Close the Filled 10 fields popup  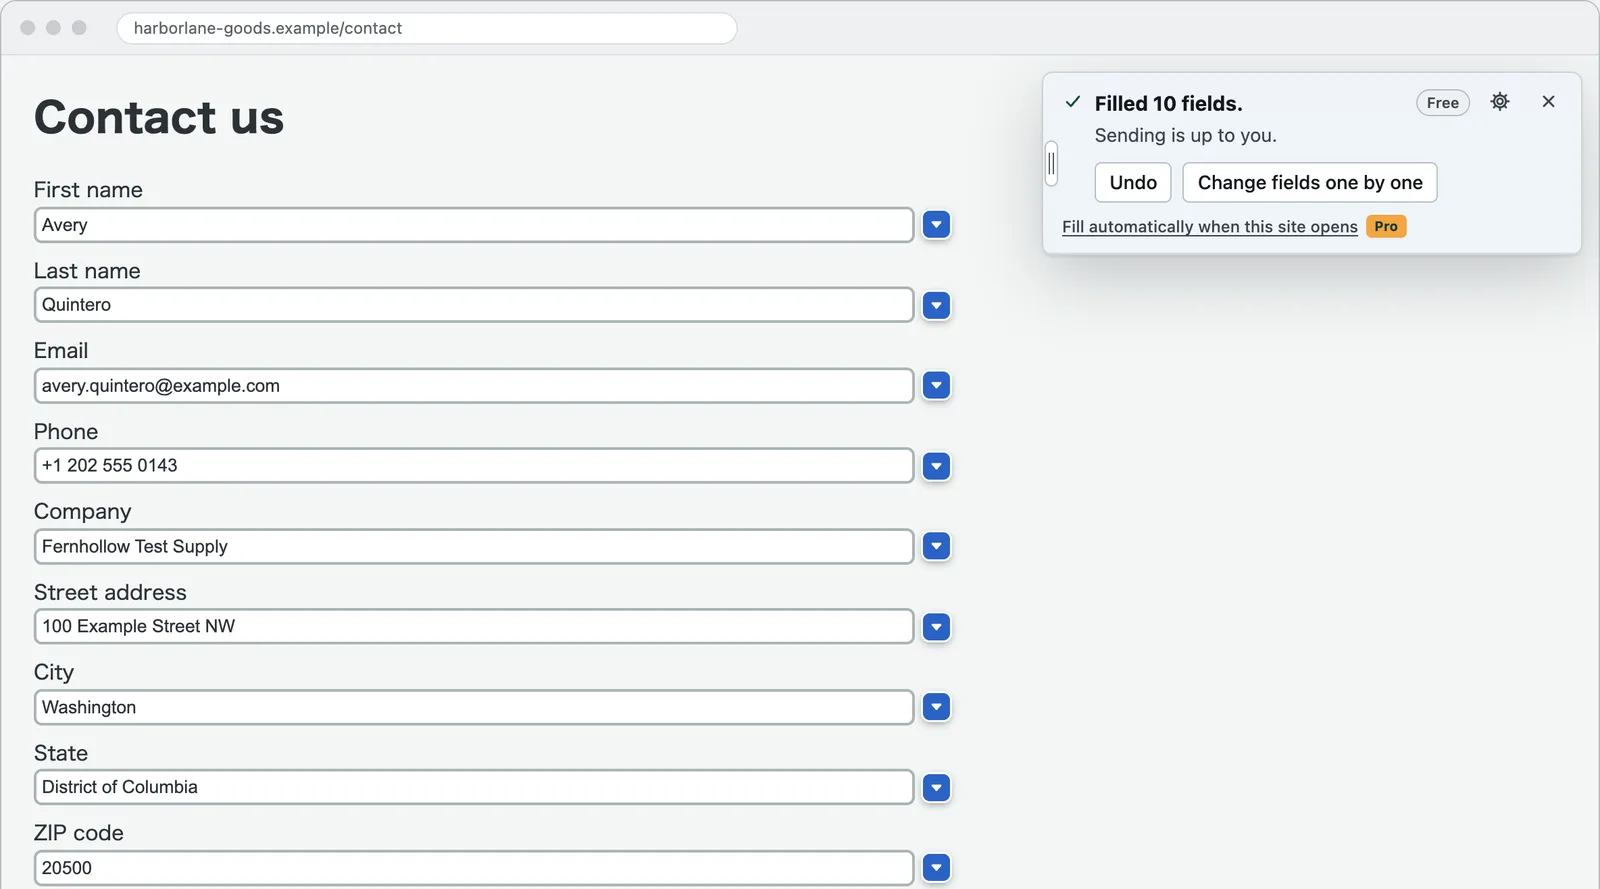coord(1548,102)
